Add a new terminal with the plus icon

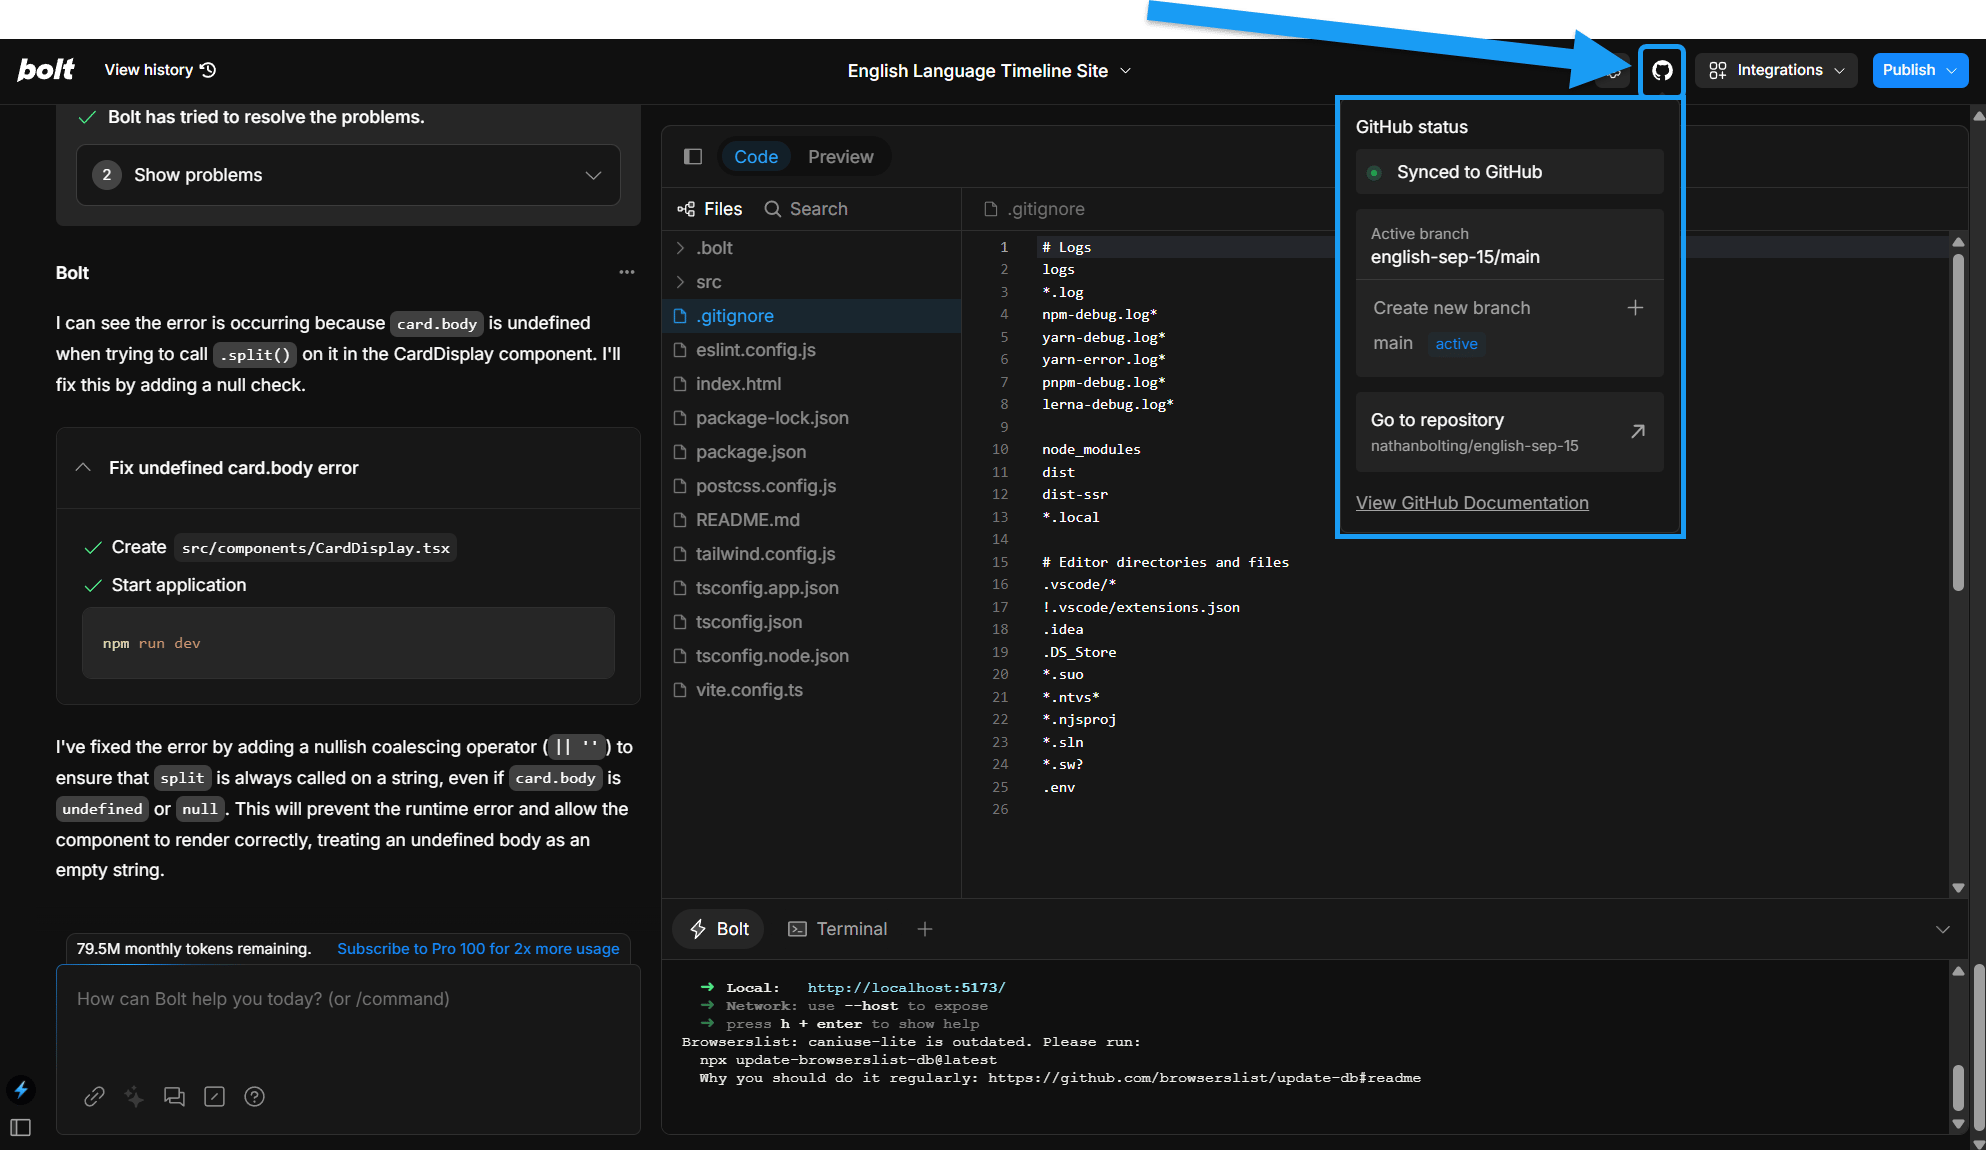coord(925,929)
